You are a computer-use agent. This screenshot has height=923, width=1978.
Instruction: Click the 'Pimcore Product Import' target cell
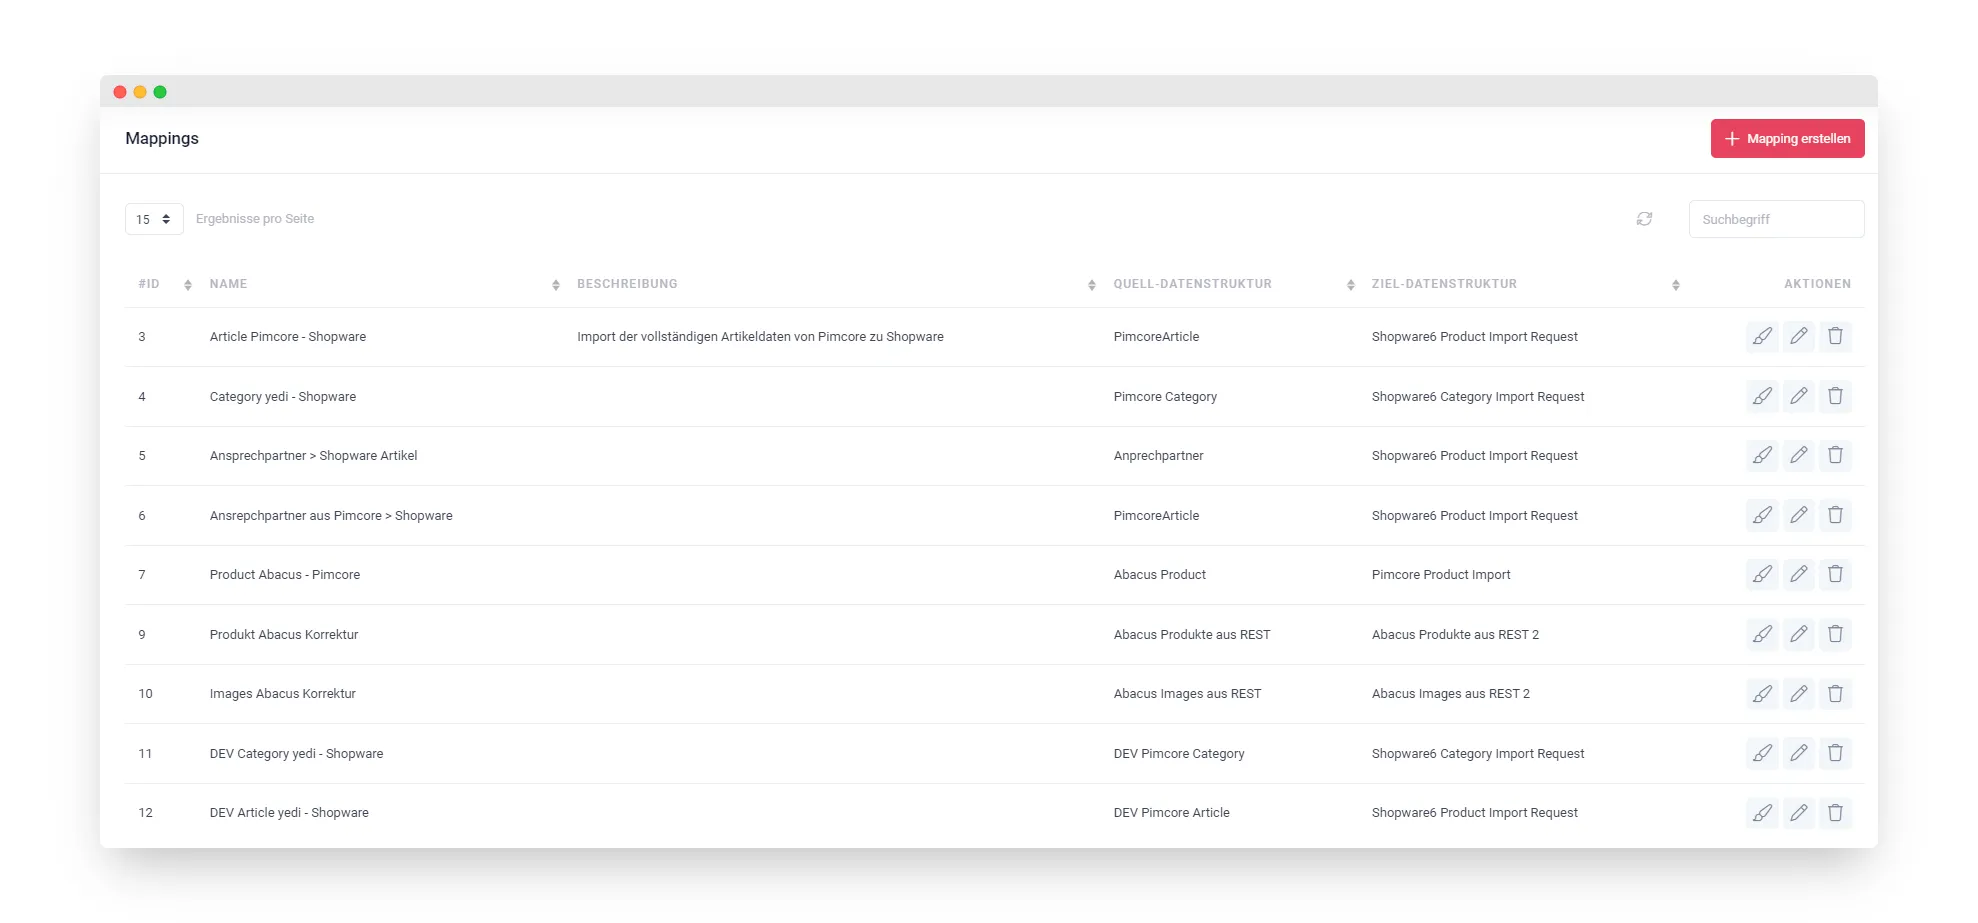click(1441, 575)
